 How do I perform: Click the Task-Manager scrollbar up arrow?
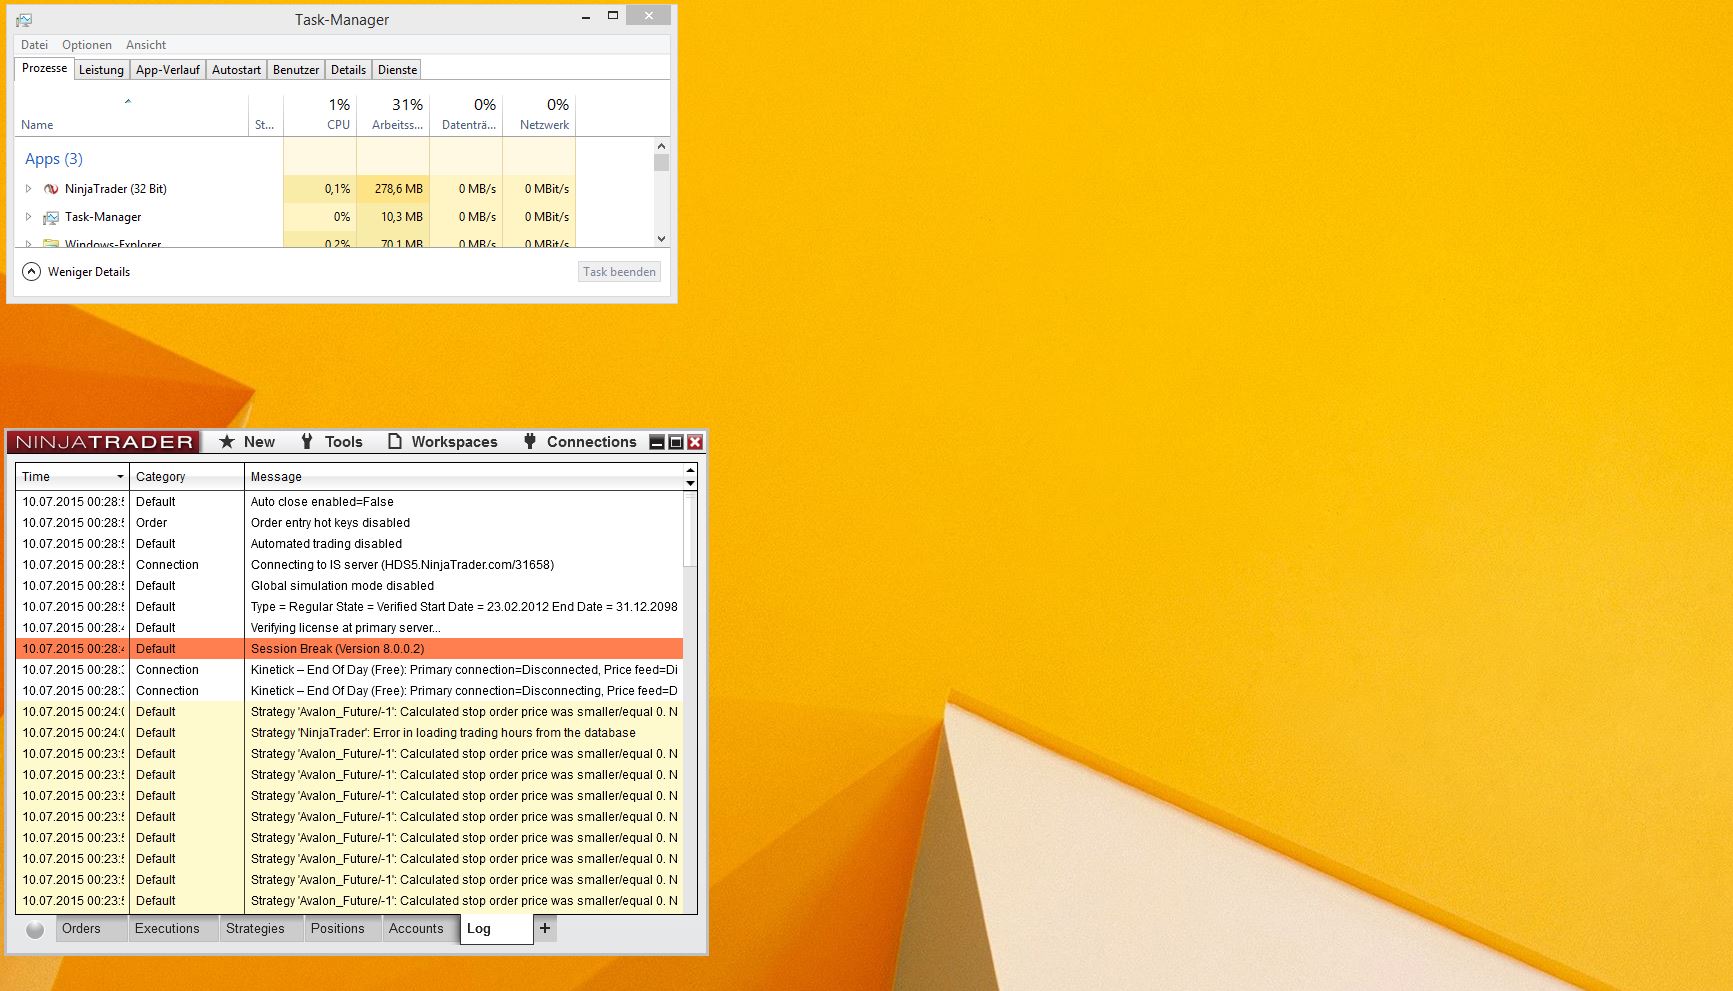[661, 146]
